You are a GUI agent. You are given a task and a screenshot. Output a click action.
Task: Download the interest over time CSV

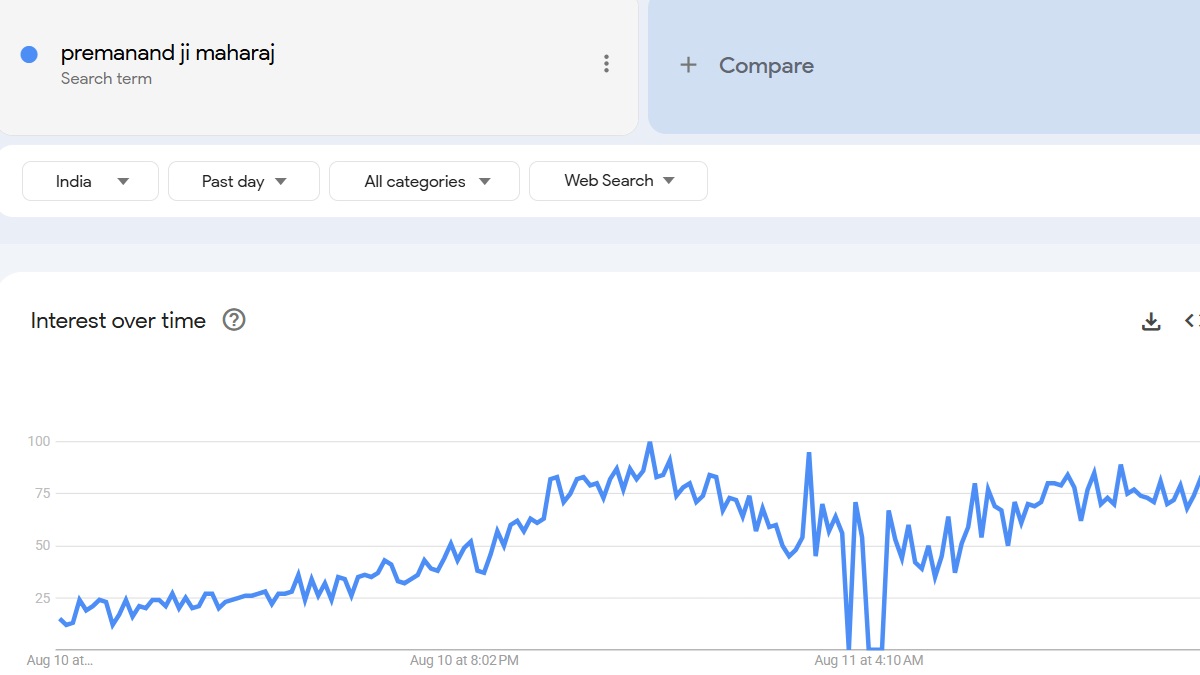pyautogui.click(x=1151, y=321)
